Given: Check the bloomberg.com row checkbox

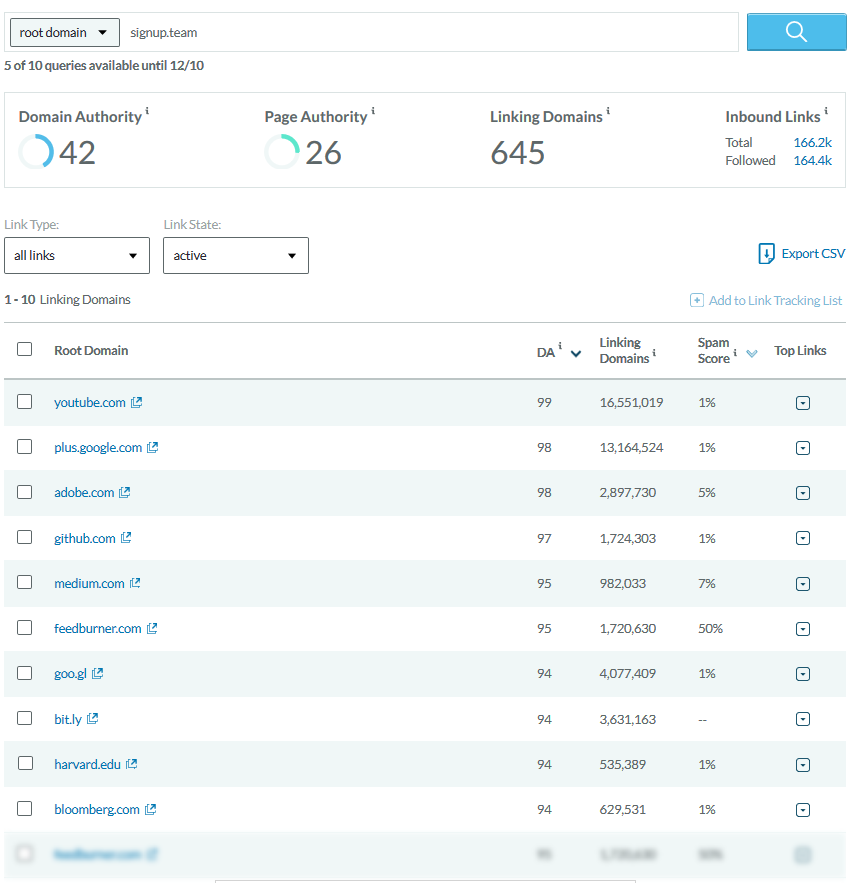Looking at the screenshot, I should [x=24, y=809].
